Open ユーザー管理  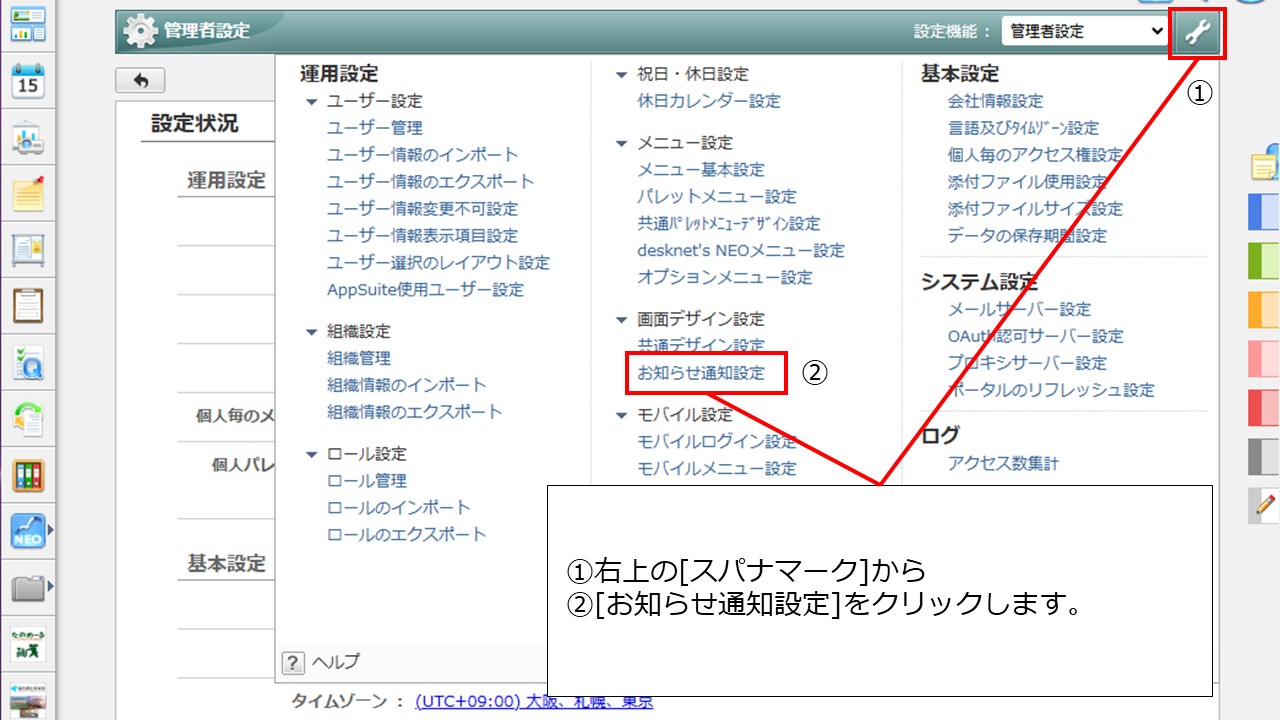click(375, 128)
